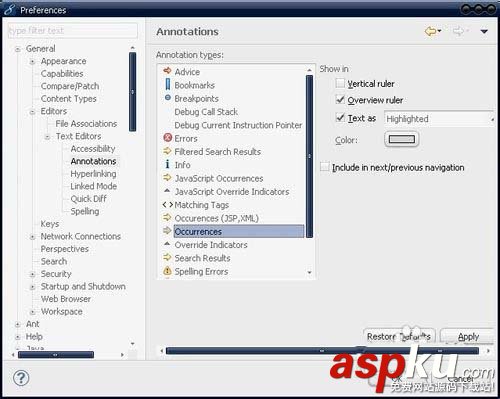The width and height of the screenshot is (500, 399).
Task: Click the bottom horizontal scrollbar of page
Action: [322, 351]
